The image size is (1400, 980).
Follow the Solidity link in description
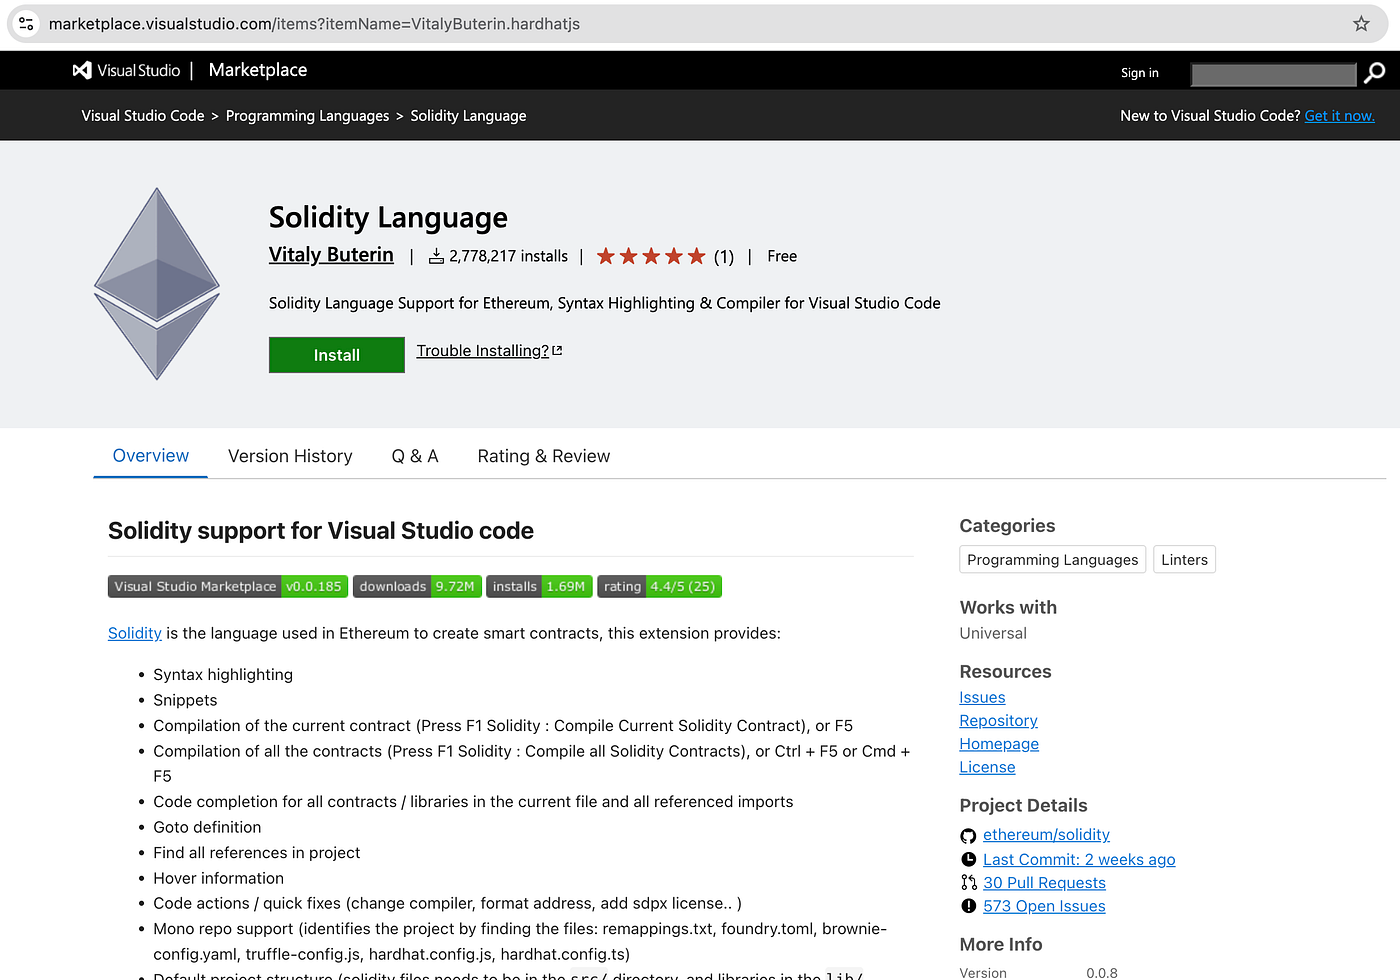[x=135, y=633]
